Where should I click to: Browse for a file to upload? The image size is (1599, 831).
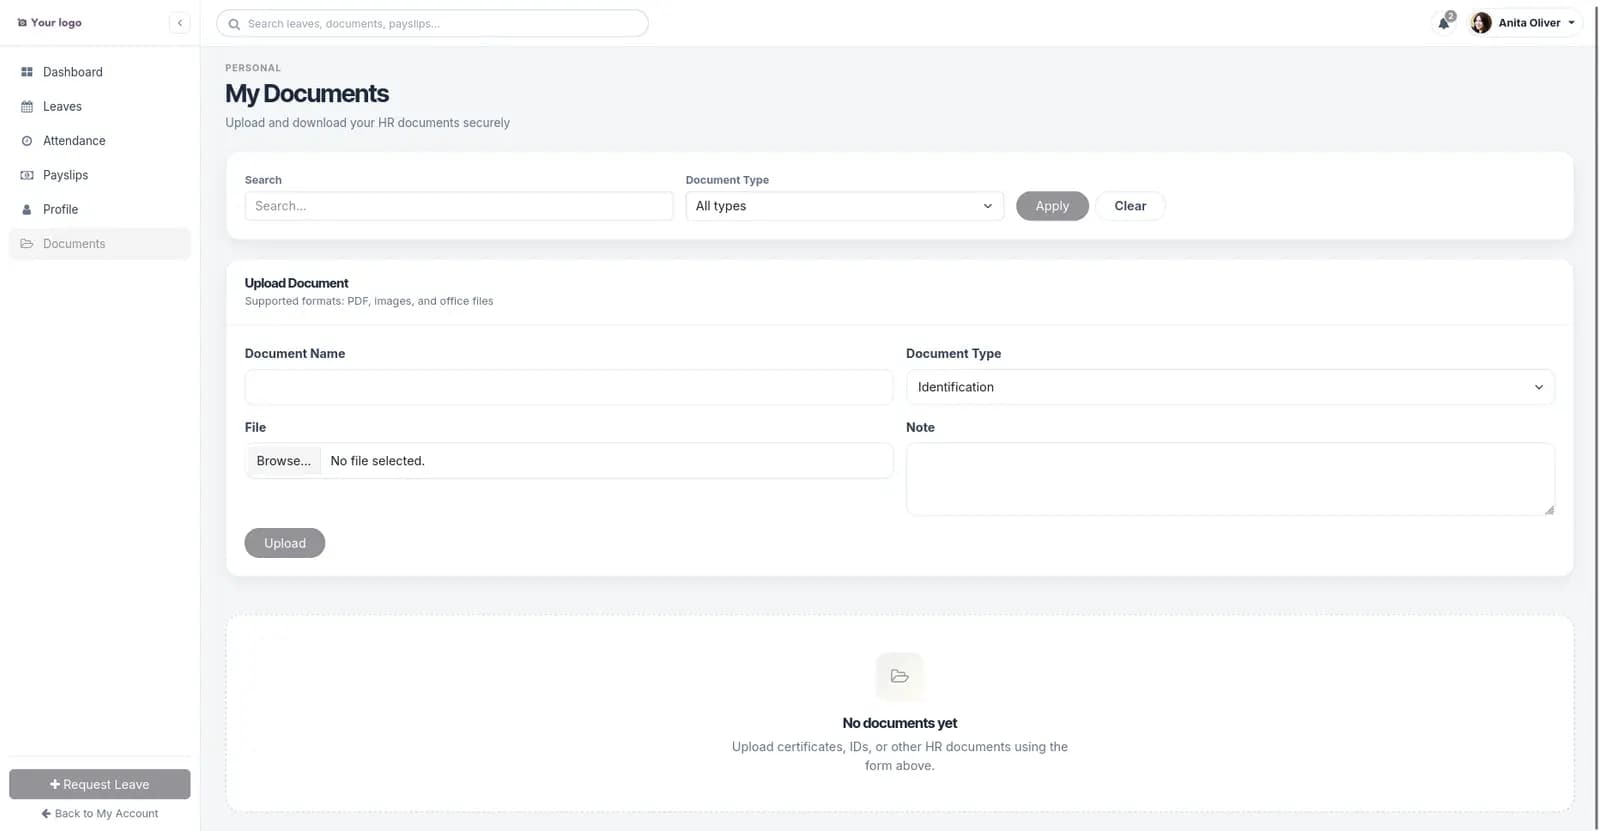(283, 461)
